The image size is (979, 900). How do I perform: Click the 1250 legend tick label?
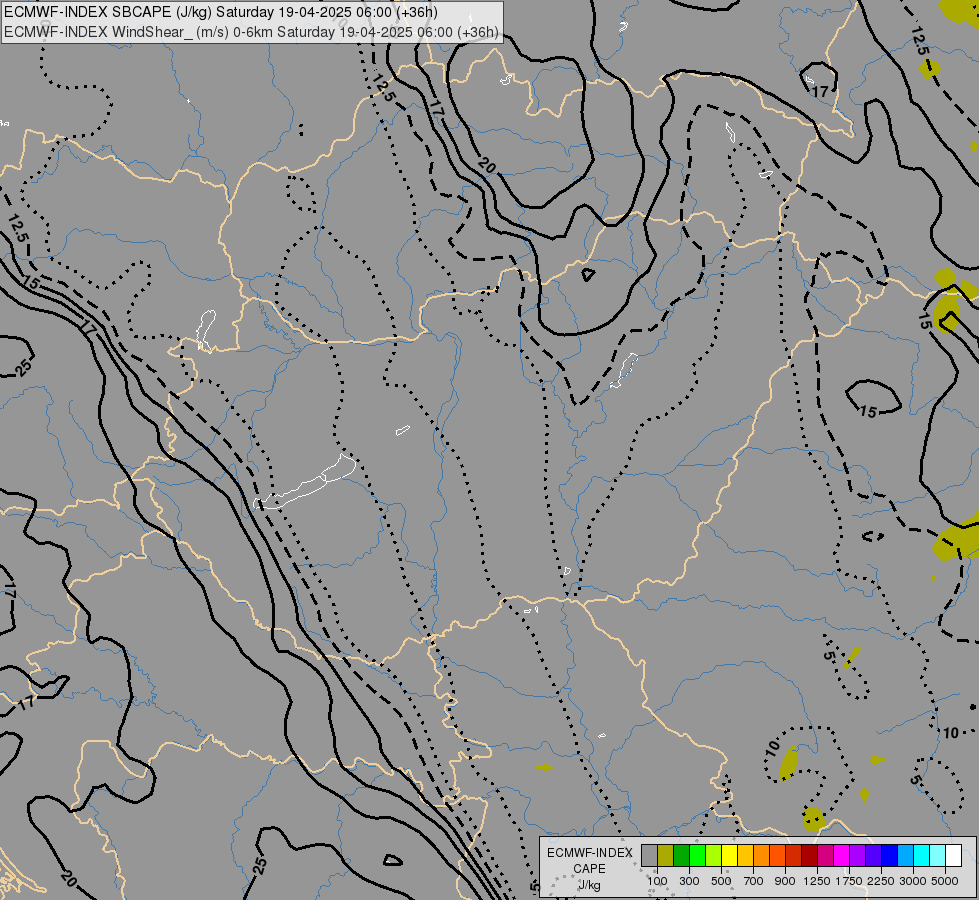click(817, 881)
